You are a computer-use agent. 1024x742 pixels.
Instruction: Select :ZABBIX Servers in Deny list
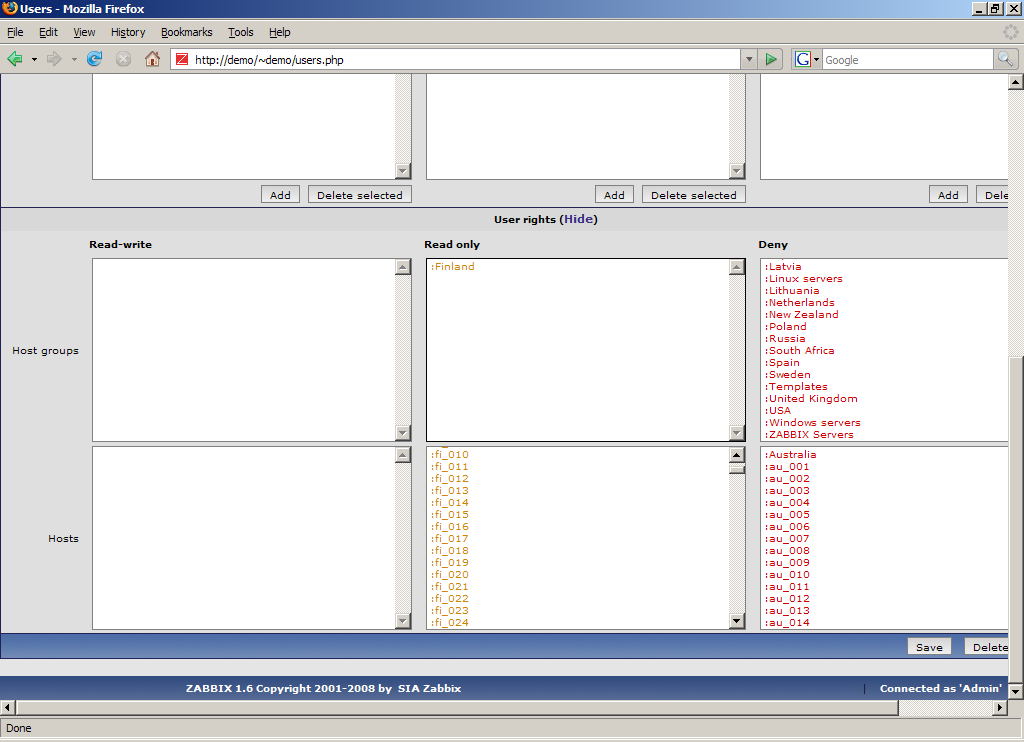(x=809, y=434)
